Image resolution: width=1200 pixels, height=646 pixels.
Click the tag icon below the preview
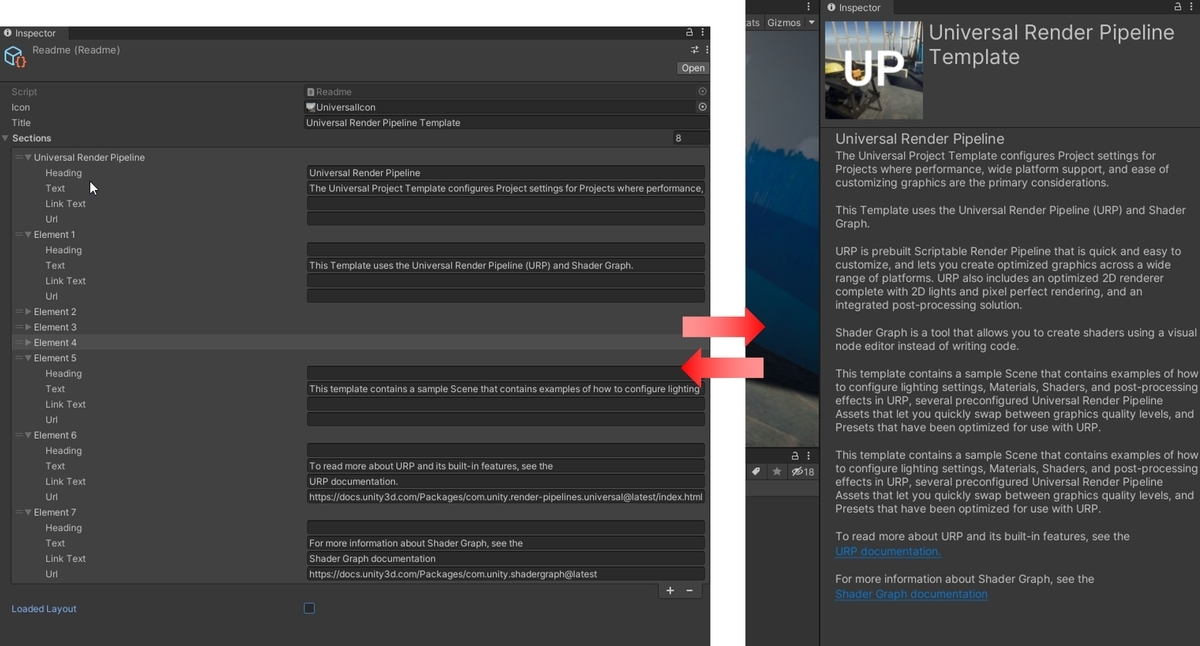756,471
